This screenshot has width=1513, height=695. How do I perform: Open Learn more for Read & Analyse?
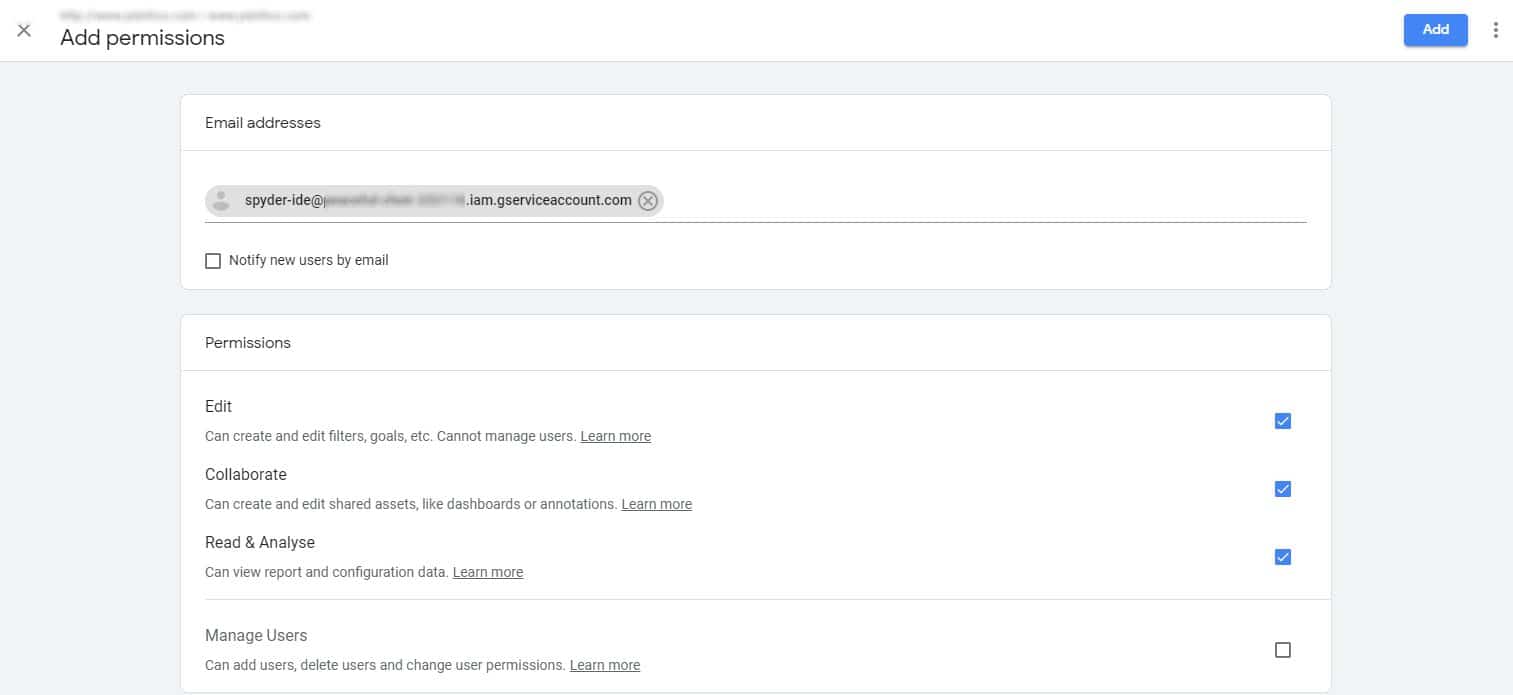pyautogui.click(x=487, y=571)
